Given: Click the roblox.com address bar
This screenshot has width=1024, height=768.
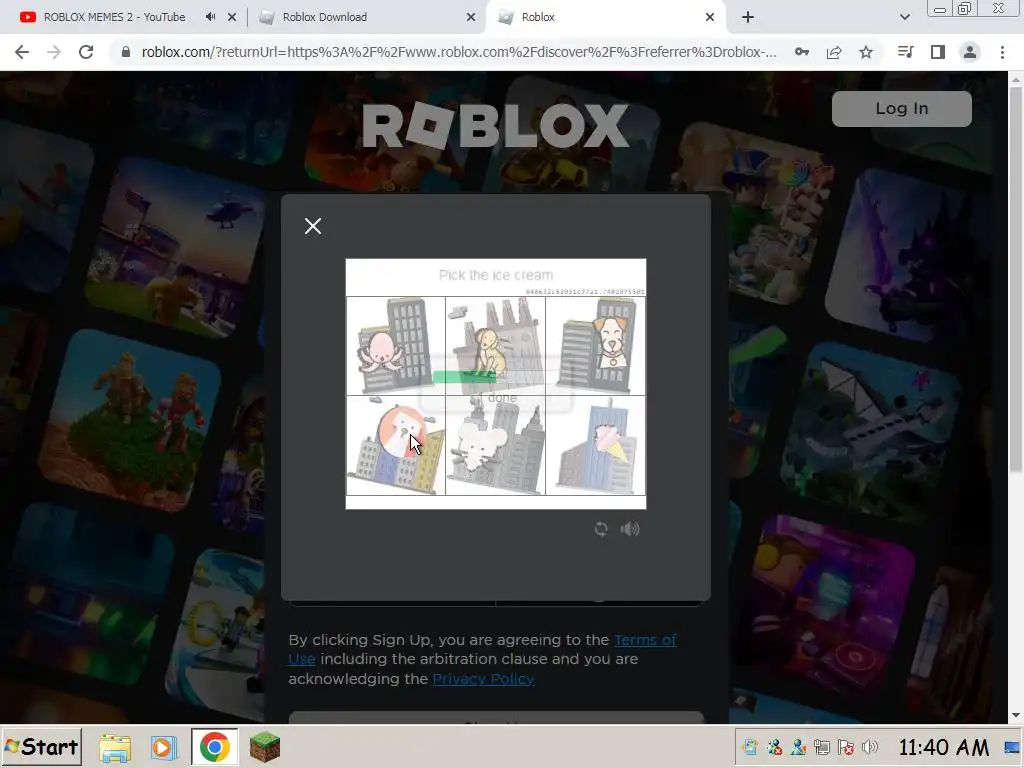Looking at the screenshot, I should [x=457, y=52].
